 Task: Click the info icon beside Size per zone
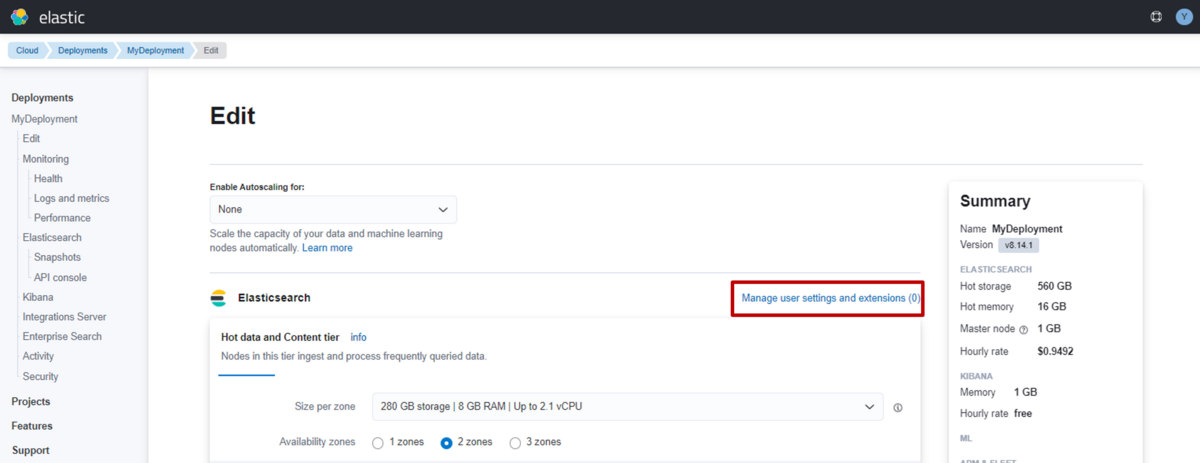[x=898, y=408]
